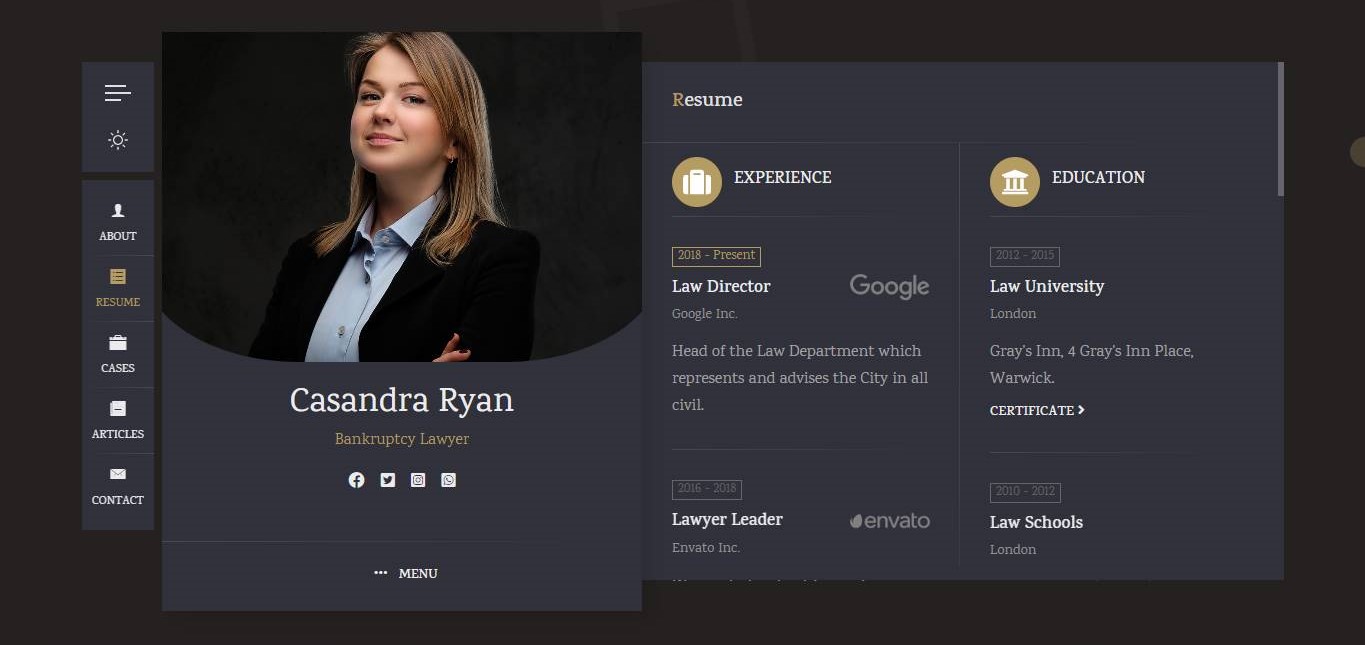Go to the About section
The width and height of the screenshot is (1365, 645).
(x=118, y=221)
